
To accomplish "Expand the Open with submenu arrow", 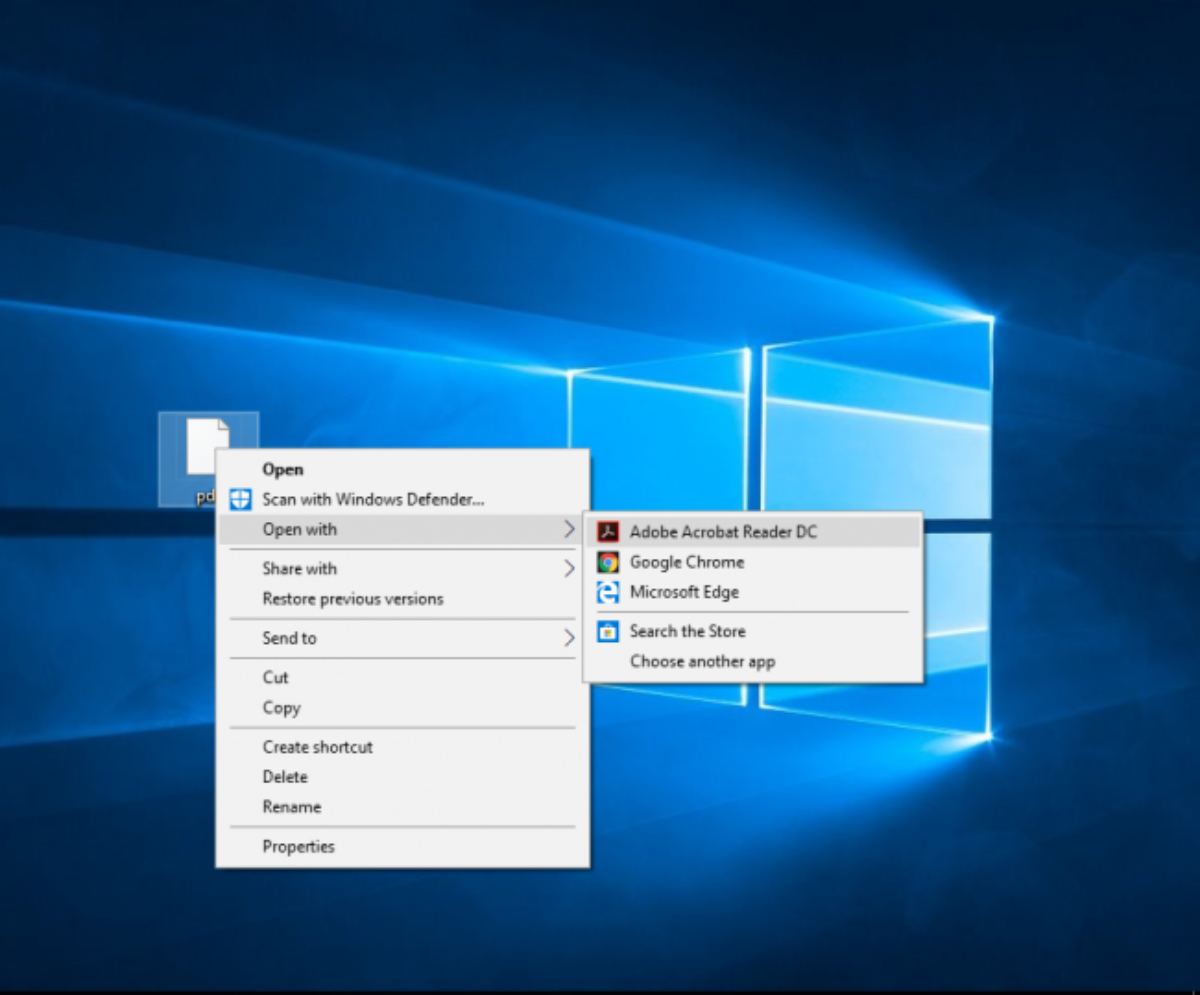I will [x=569, y=529].
